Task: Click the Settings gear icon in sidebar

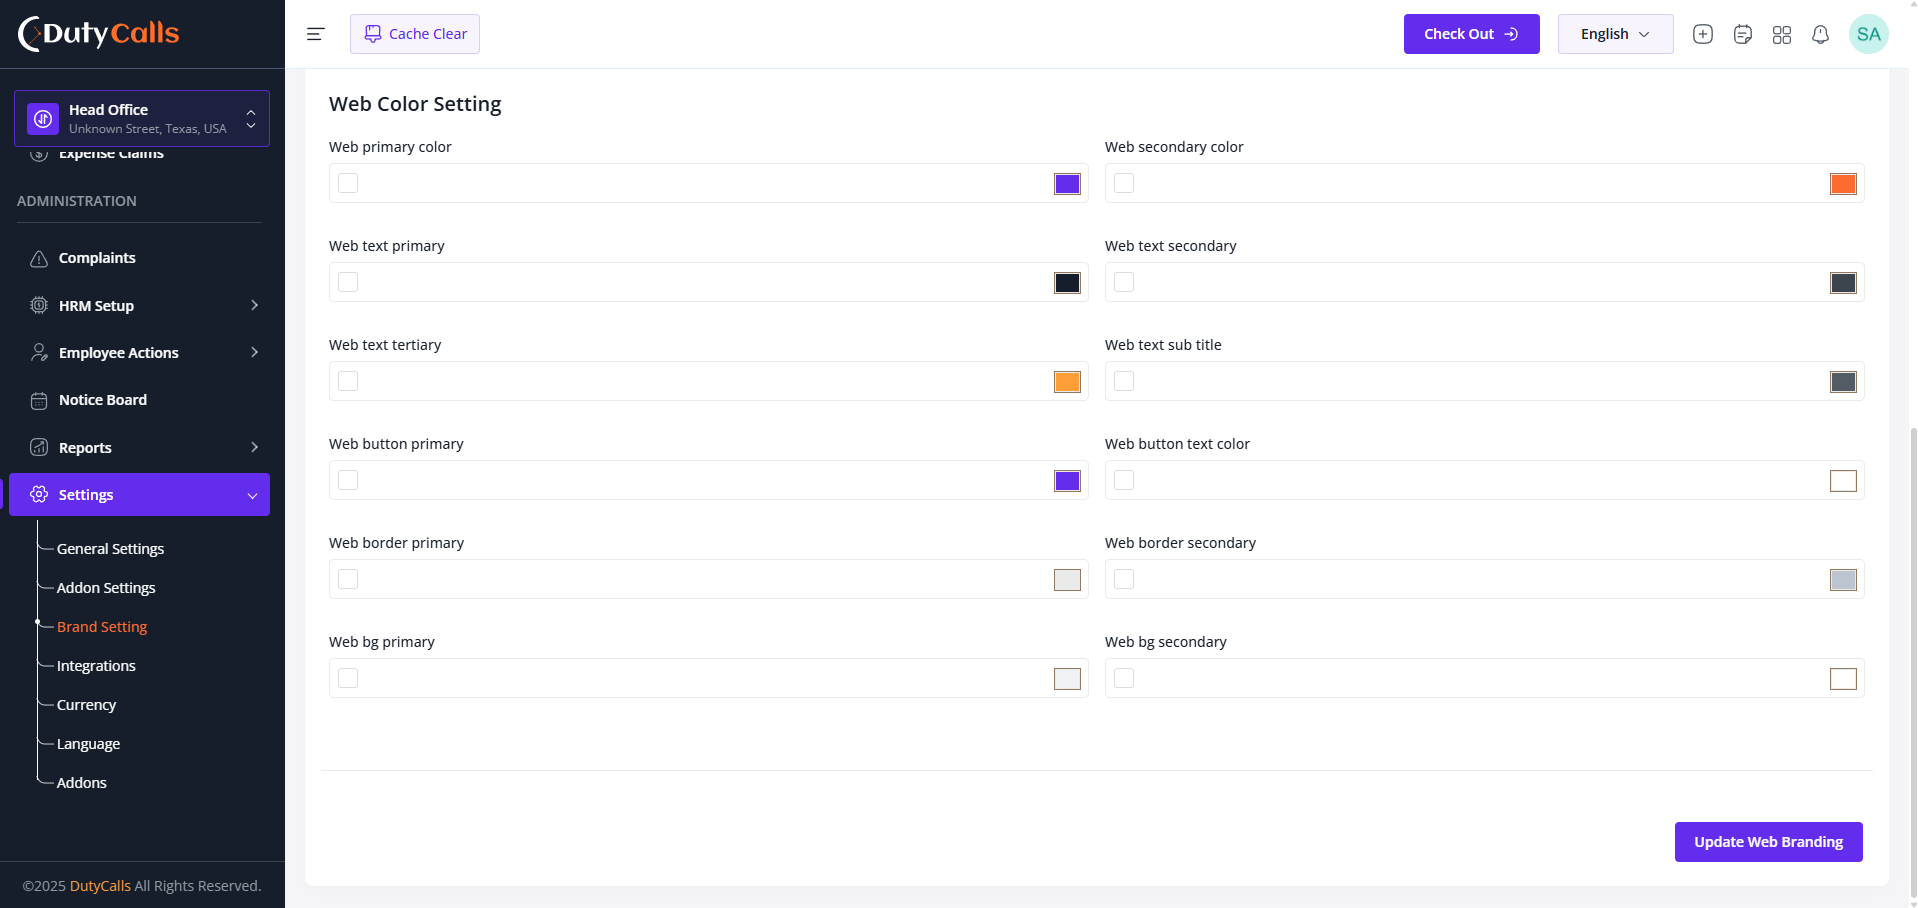Action: tap(39, 495)
